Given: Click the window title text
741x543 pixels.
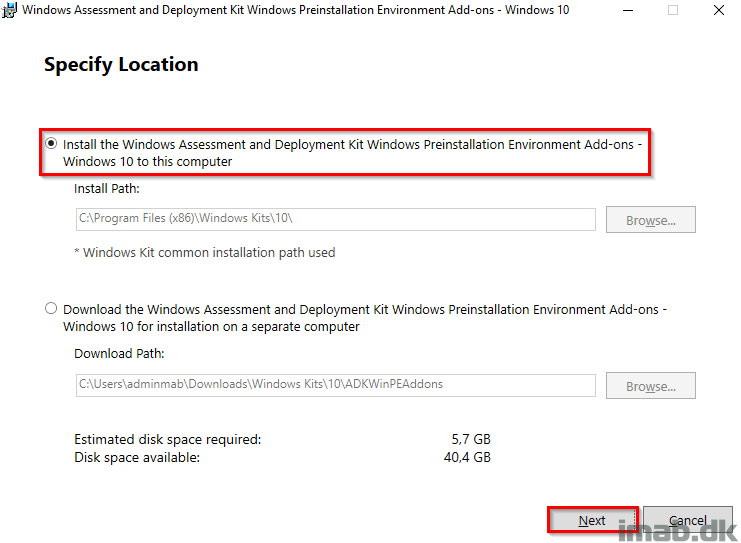Looking at the screenshot, I should tap(296, 10).
